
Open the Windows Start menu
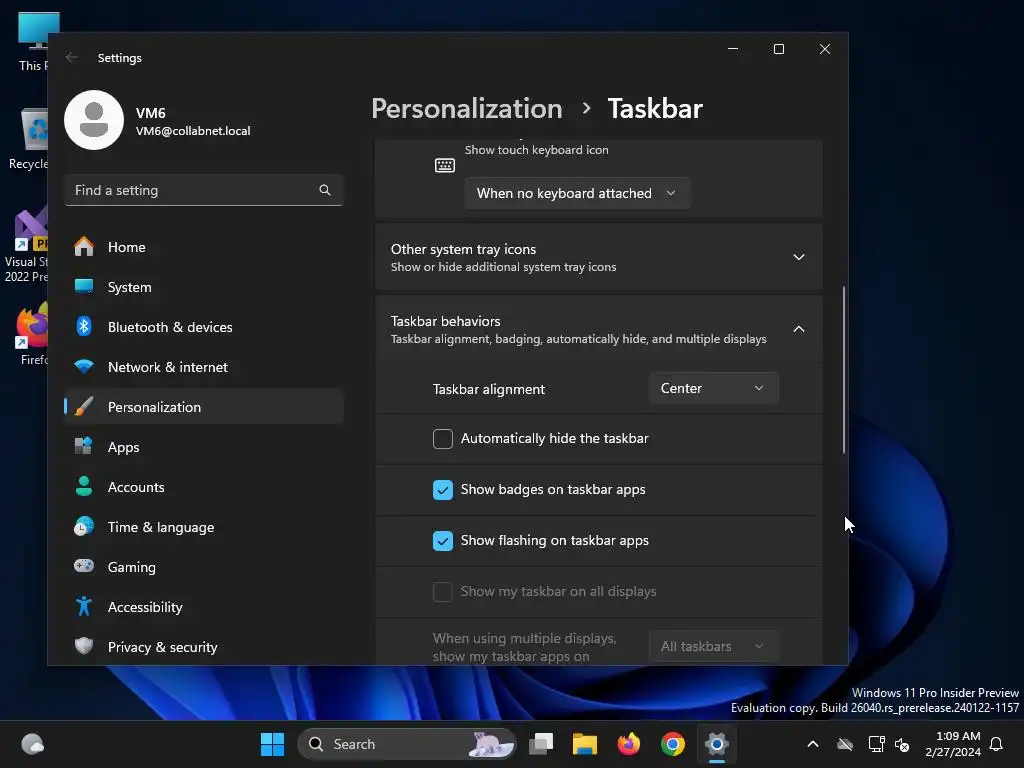pyautogui.click(x=272, y=744)
